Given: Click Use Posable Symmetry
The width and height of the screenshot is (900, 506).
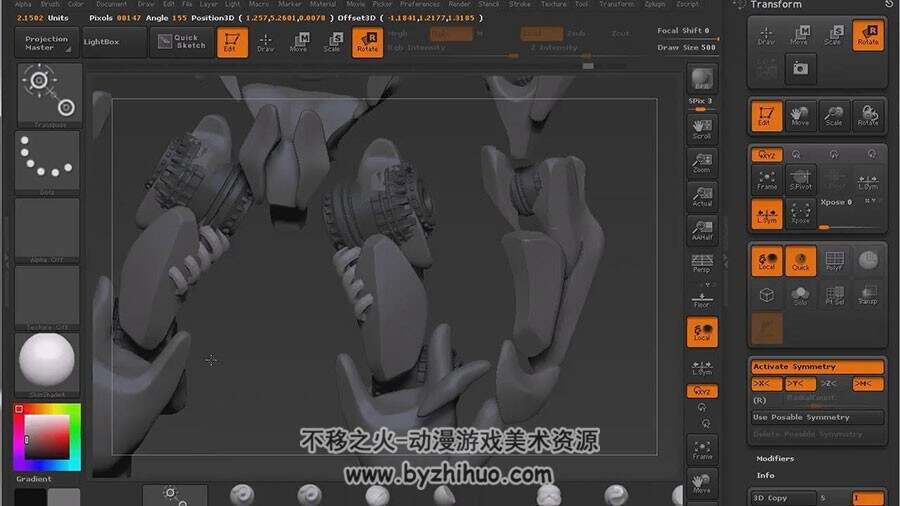Looking at the screenshot, I should (x=817, y=417).
